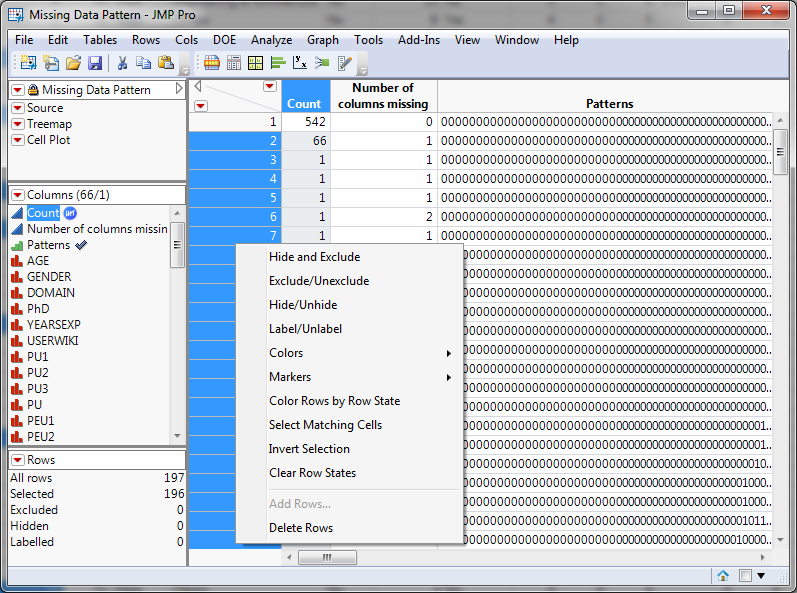Click the vertical scrollbar thumb of data table

pyautogui.click(x=780, y=152)
